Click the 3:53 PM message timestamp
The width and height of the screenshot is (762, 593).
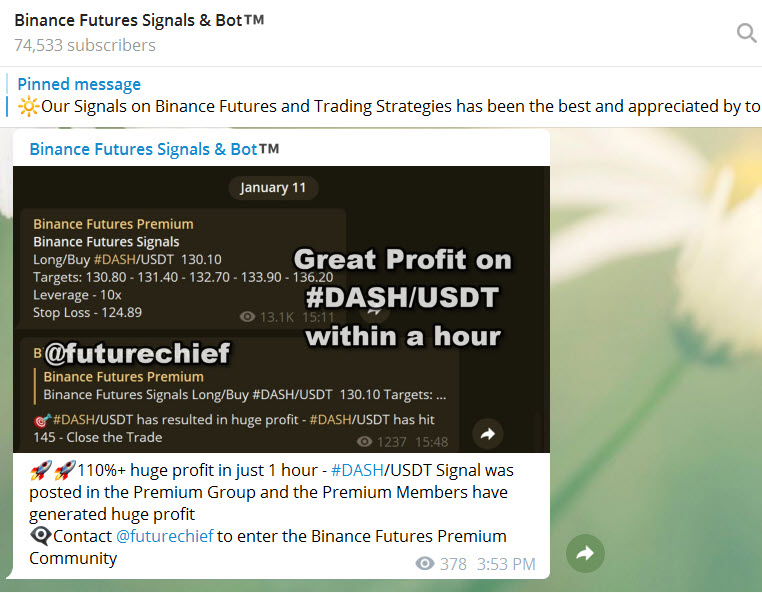pos(506,564)
